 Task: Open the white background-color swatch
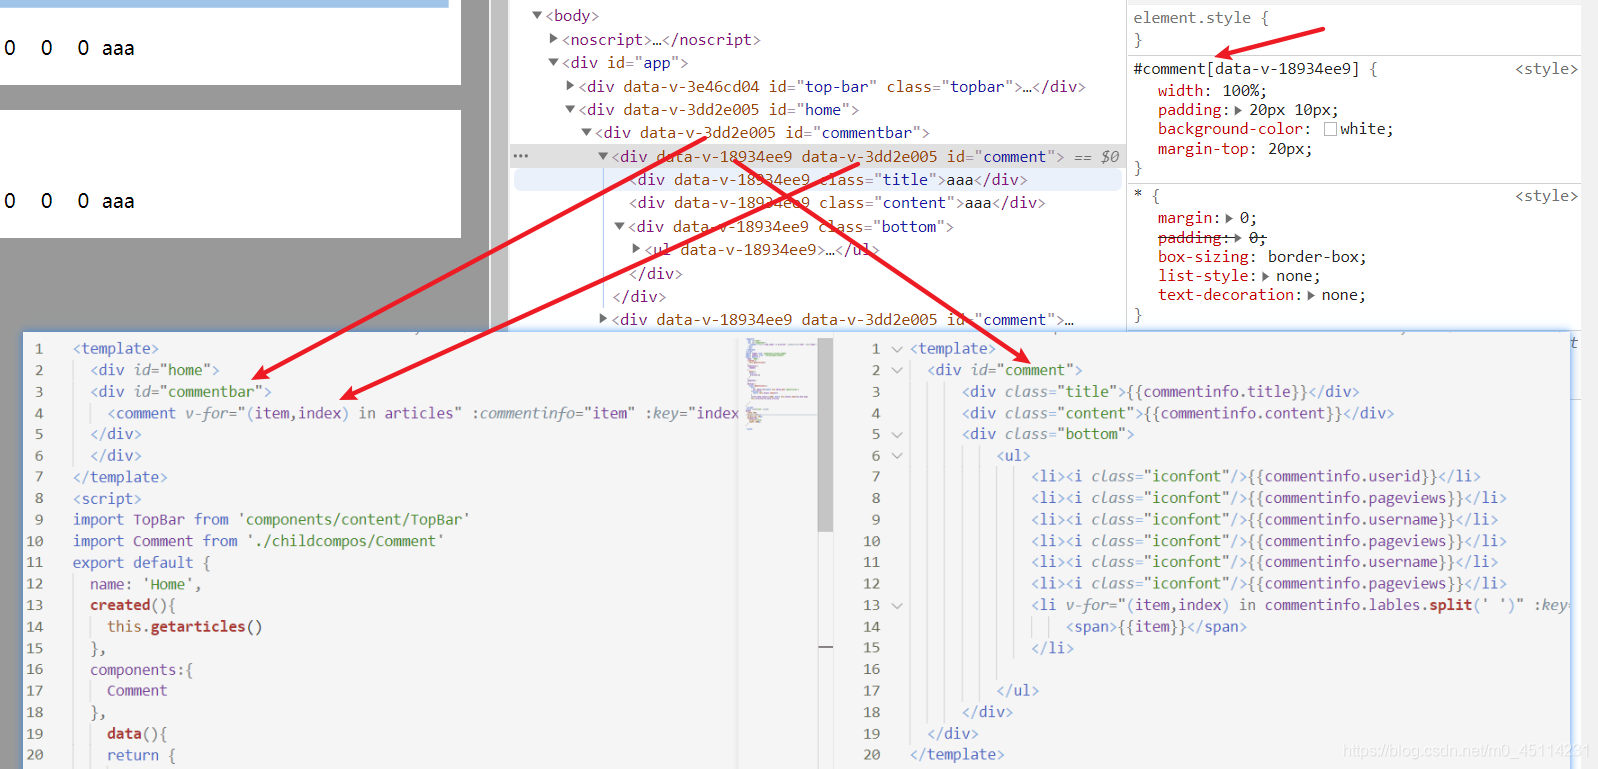pyautogui.click(x=1330, y=129)
